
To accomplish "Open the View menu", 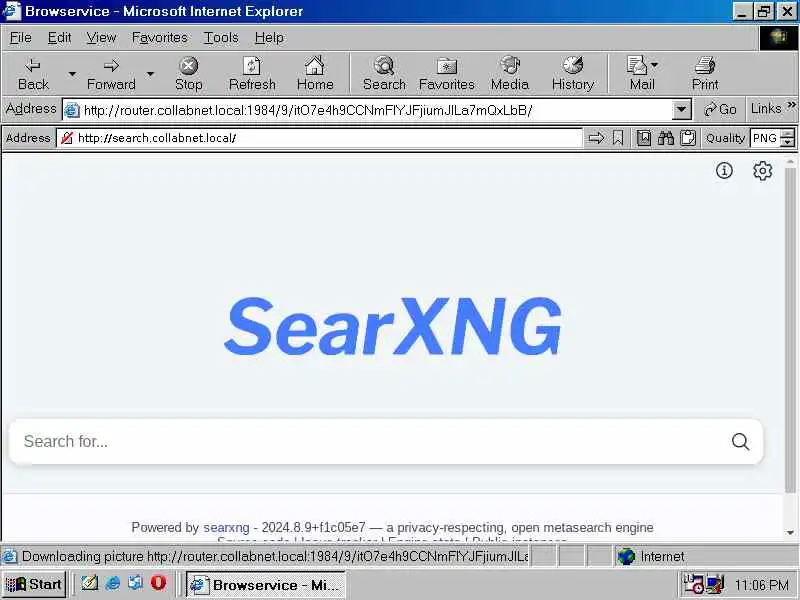I will [101, 38].
